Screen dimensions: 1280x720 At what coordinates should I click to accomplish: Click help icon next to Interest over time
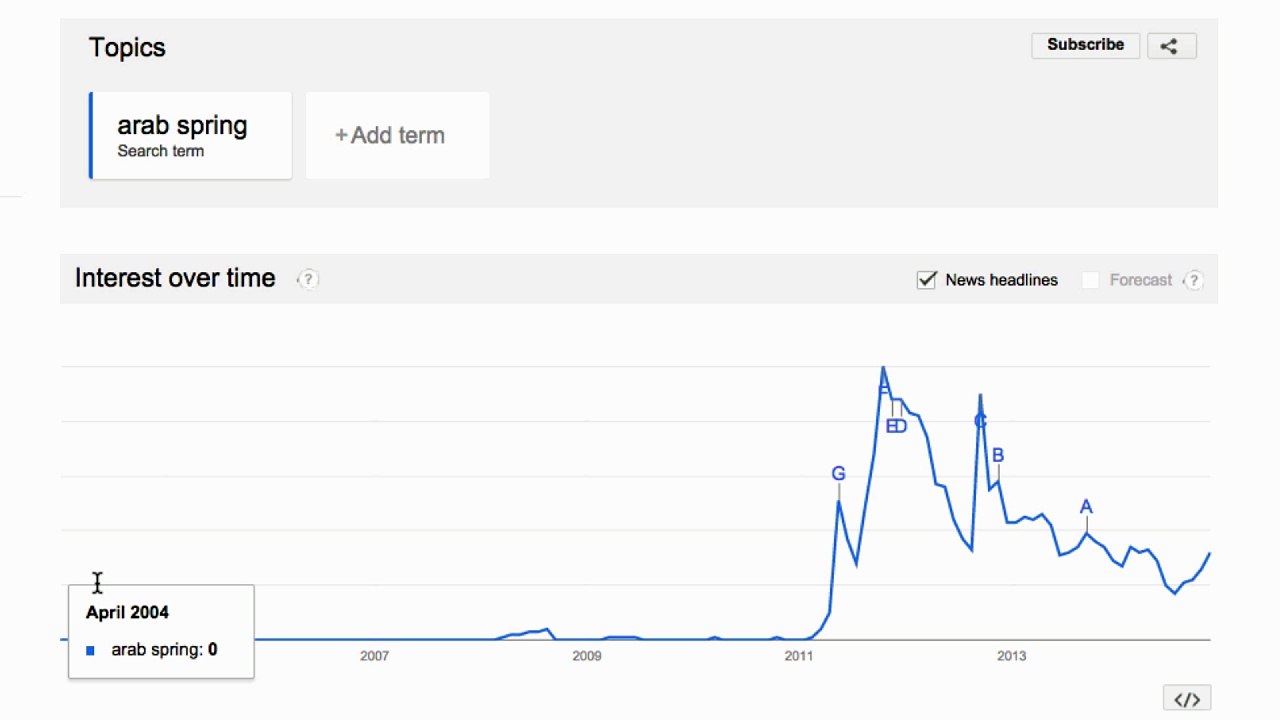[309, 280]
